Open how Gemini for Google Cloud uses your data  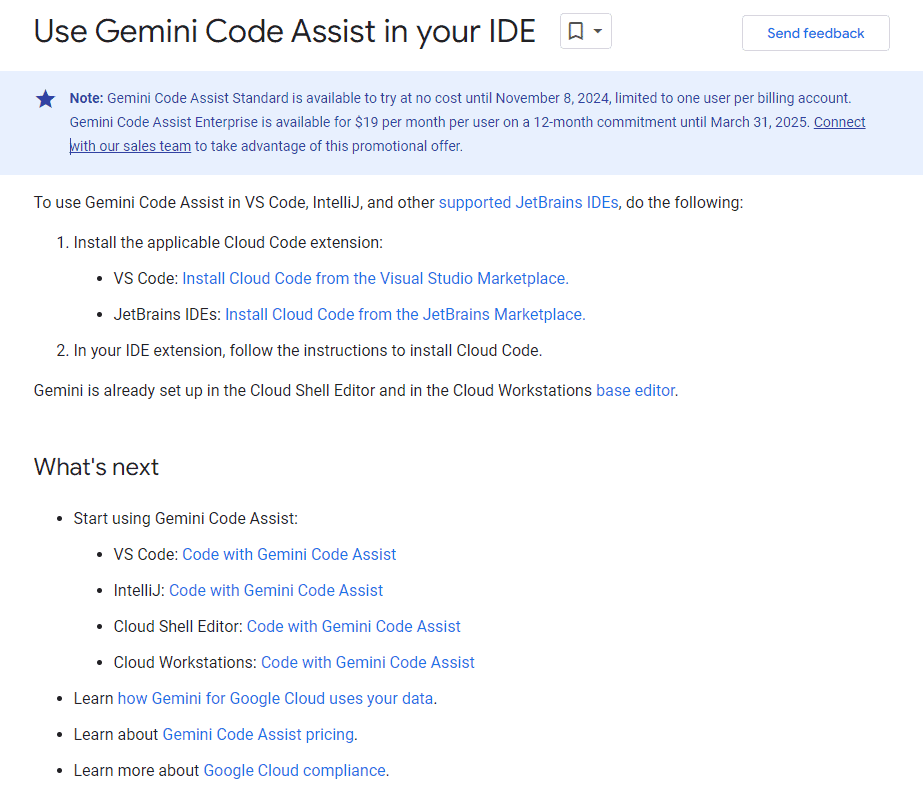point(275,698)
